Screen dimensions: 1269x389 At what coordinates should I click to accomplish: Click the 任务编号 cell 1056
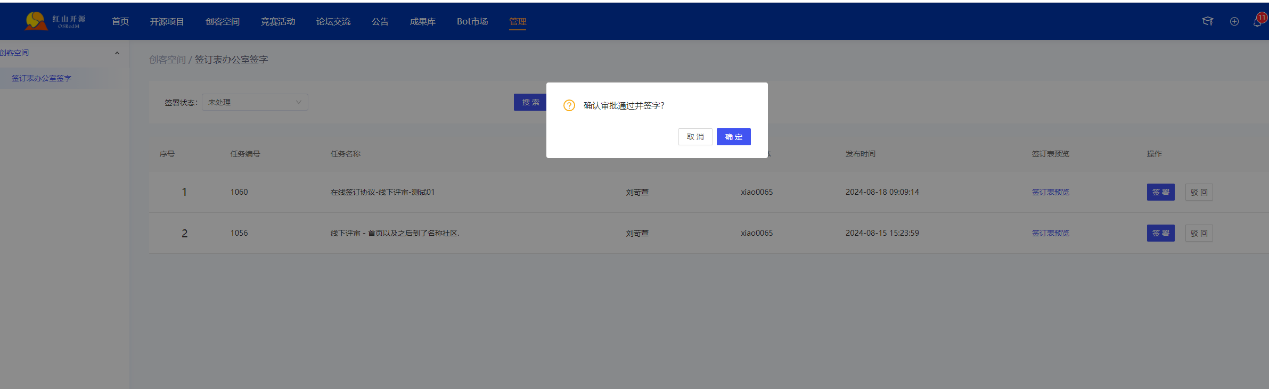pos(238,233)
